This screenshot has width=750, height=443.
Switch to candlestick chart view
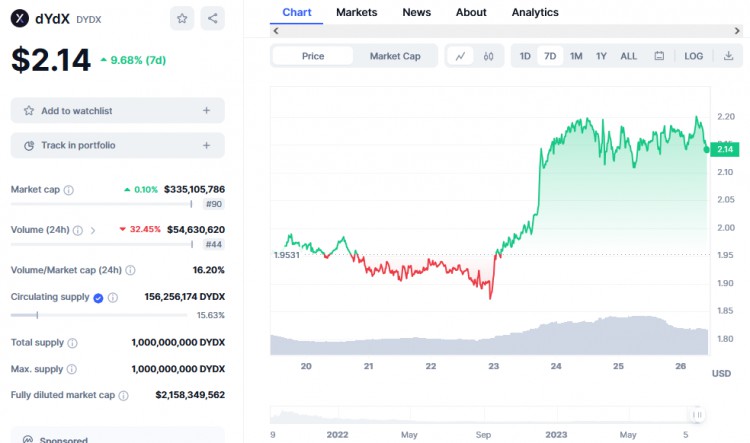488,56
